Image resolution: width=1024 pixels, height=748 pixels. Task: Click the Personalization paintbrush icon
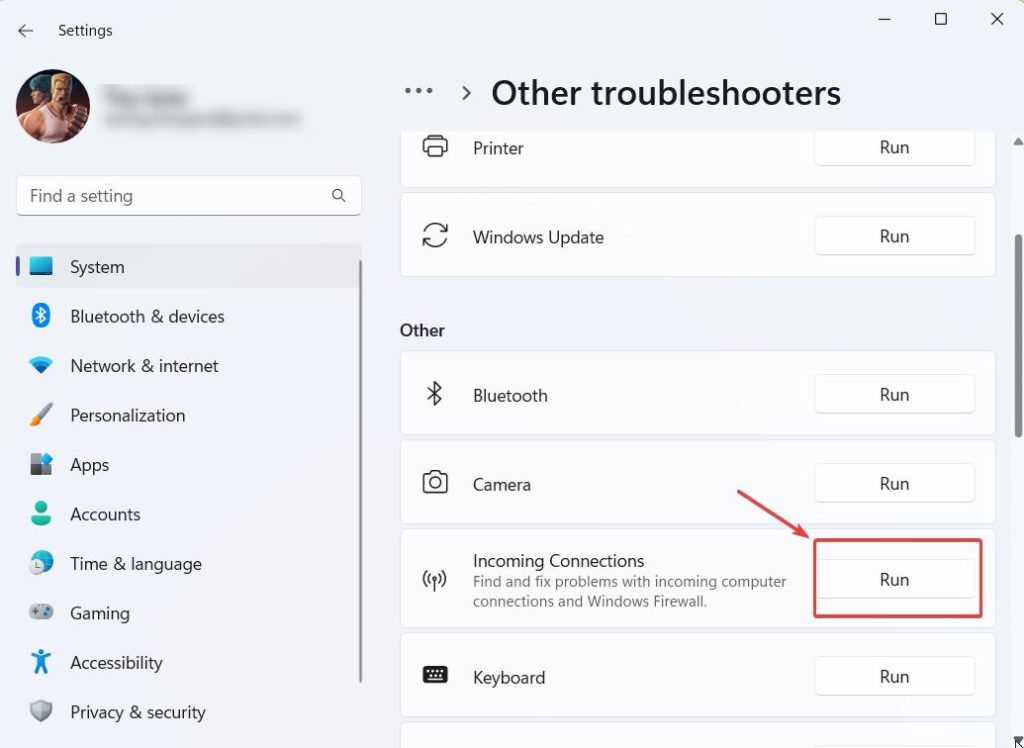pos(41,415)
